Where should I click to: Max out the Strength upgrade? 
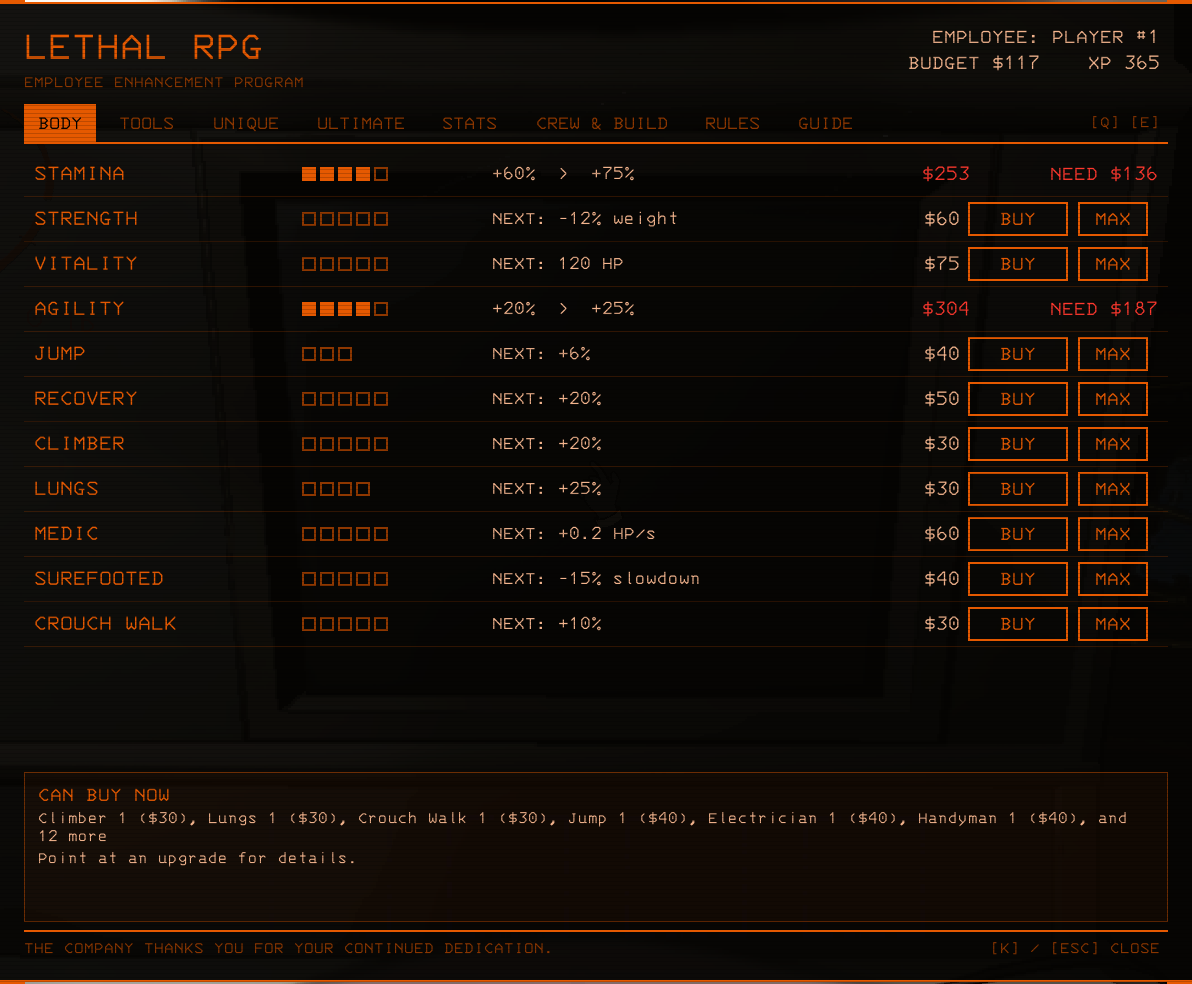click(1112, 219)
